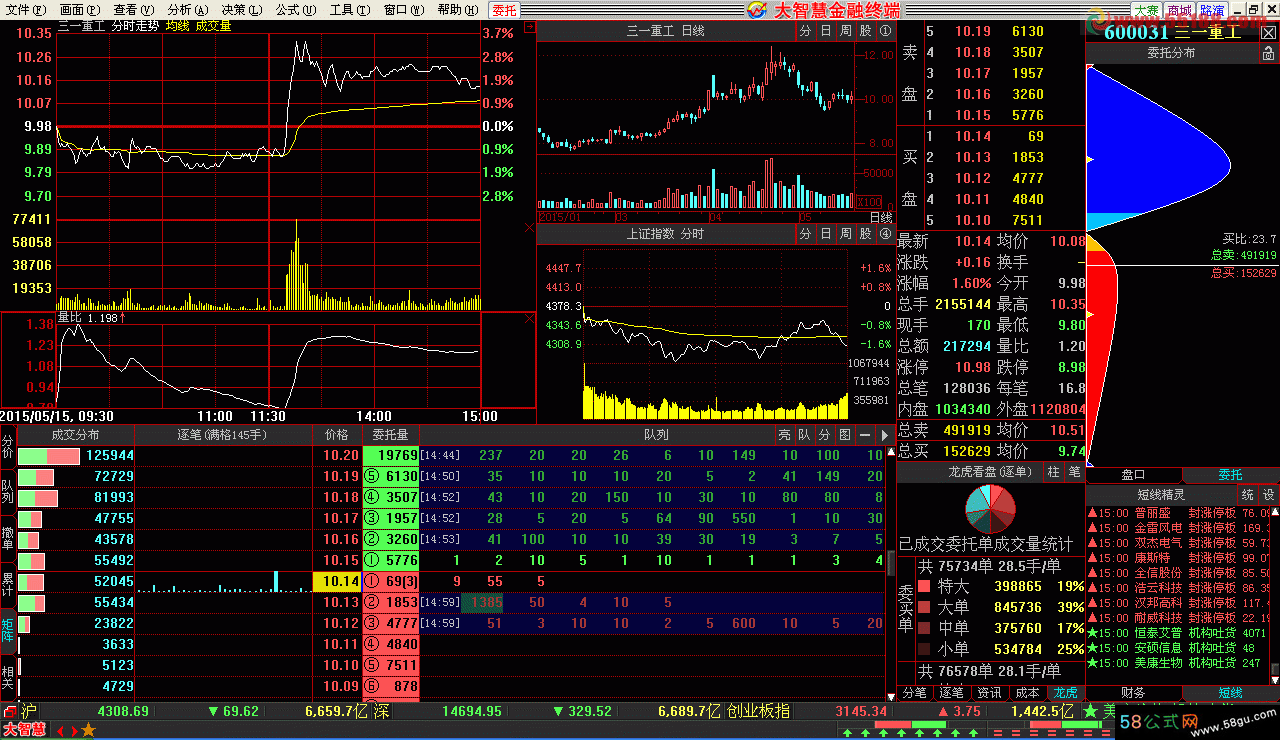Click 普丽盛 封涨停板 alert row
Viewport: 1280px width, 740px height.
1178,513
